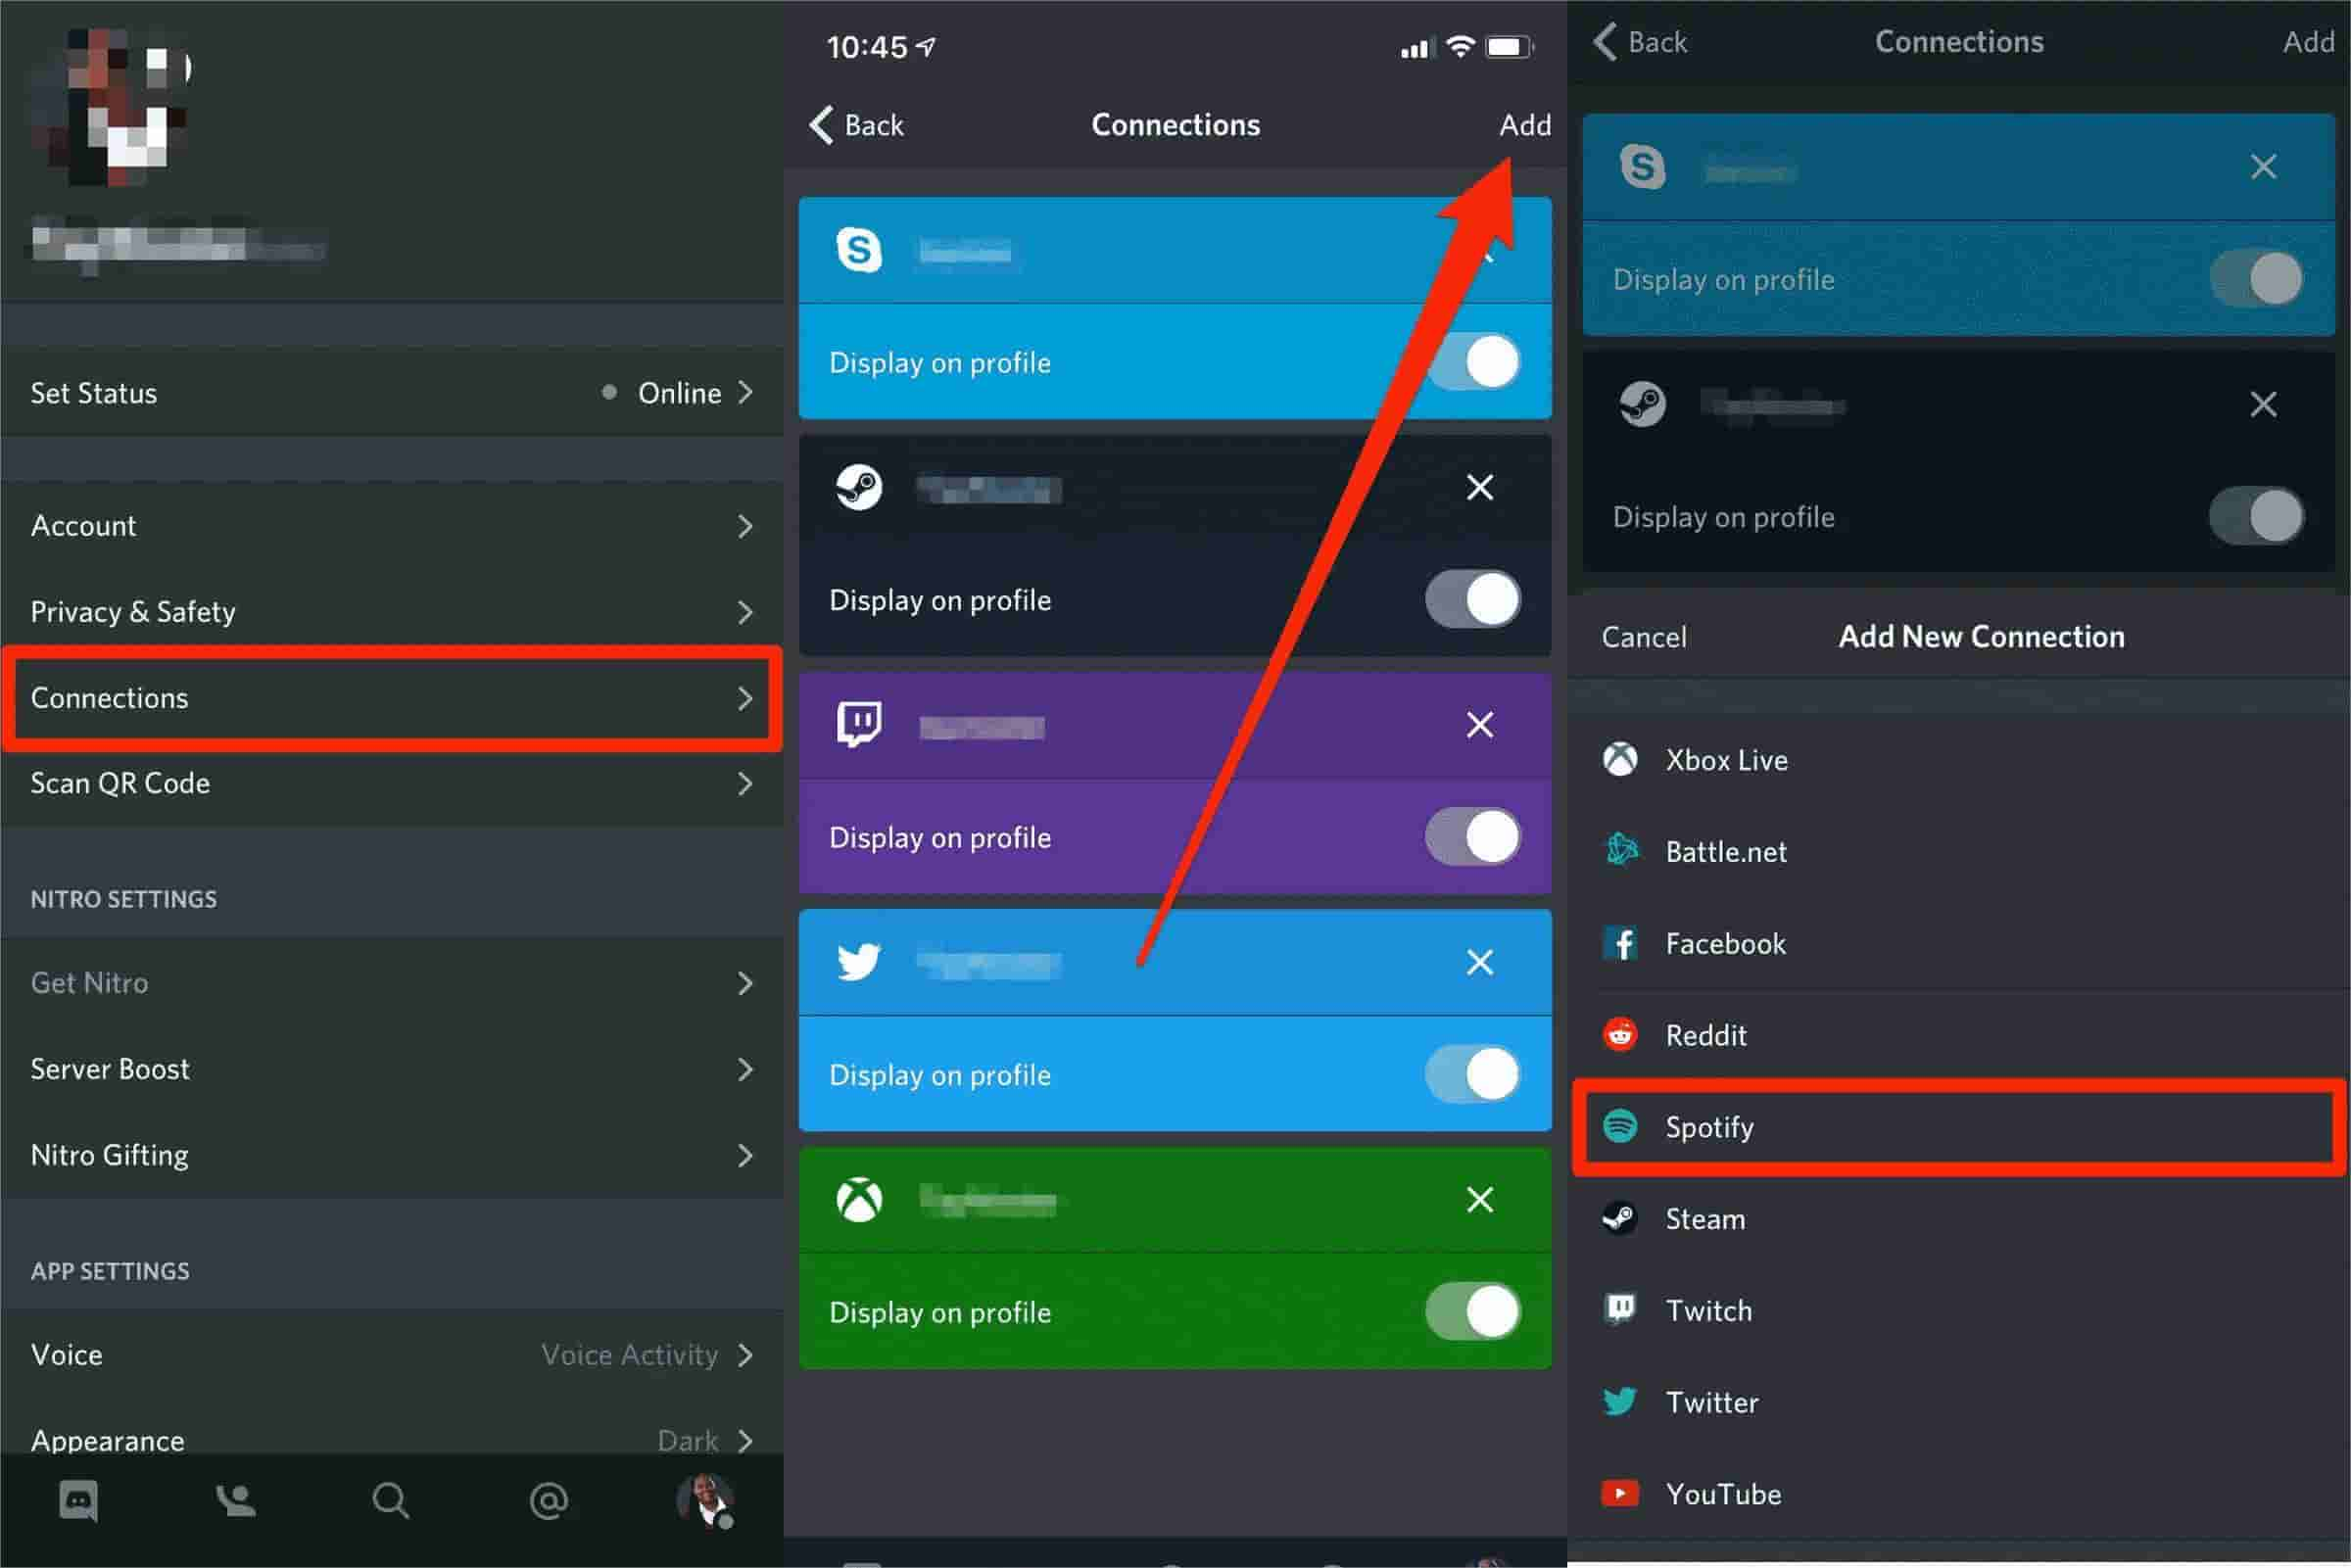This screenshot has width=2351, height=1568.
Task: Click the Xbox Live connection icon
Action: (x=1623, y=758)
